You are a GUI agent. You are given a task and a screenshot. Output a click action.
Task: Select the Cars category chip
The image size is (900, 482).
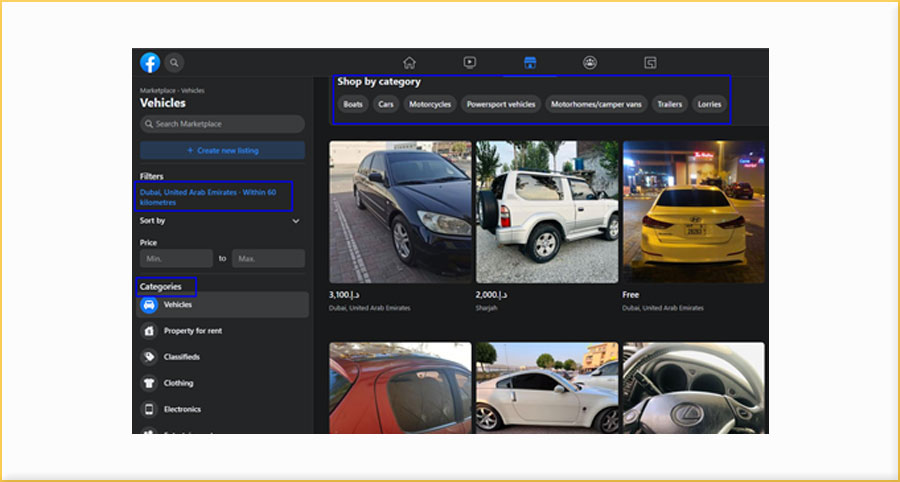click(x=386, y=104)
